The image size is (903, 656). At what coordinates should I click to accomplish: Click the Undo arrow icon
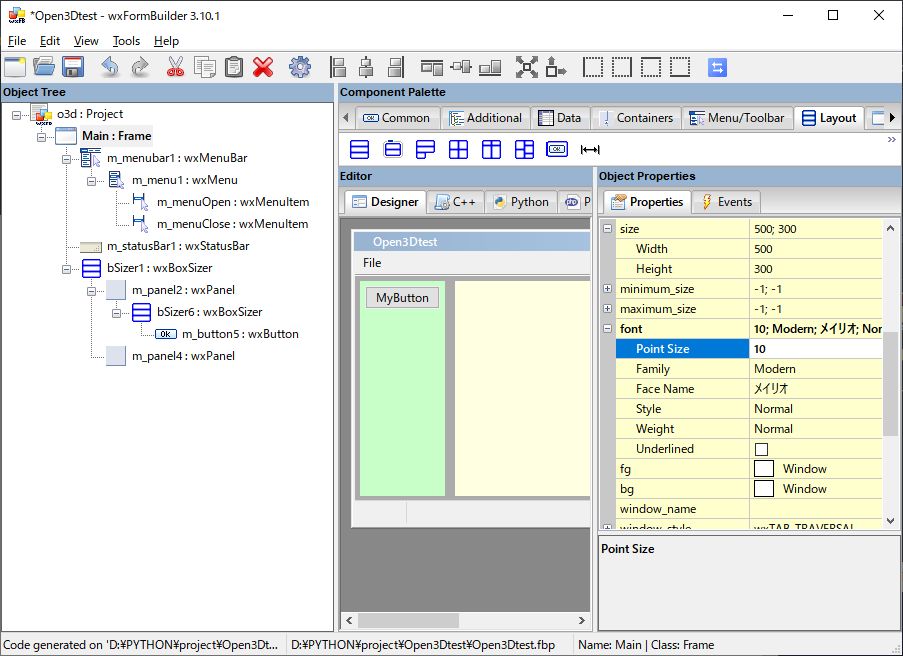click(110, 67)
